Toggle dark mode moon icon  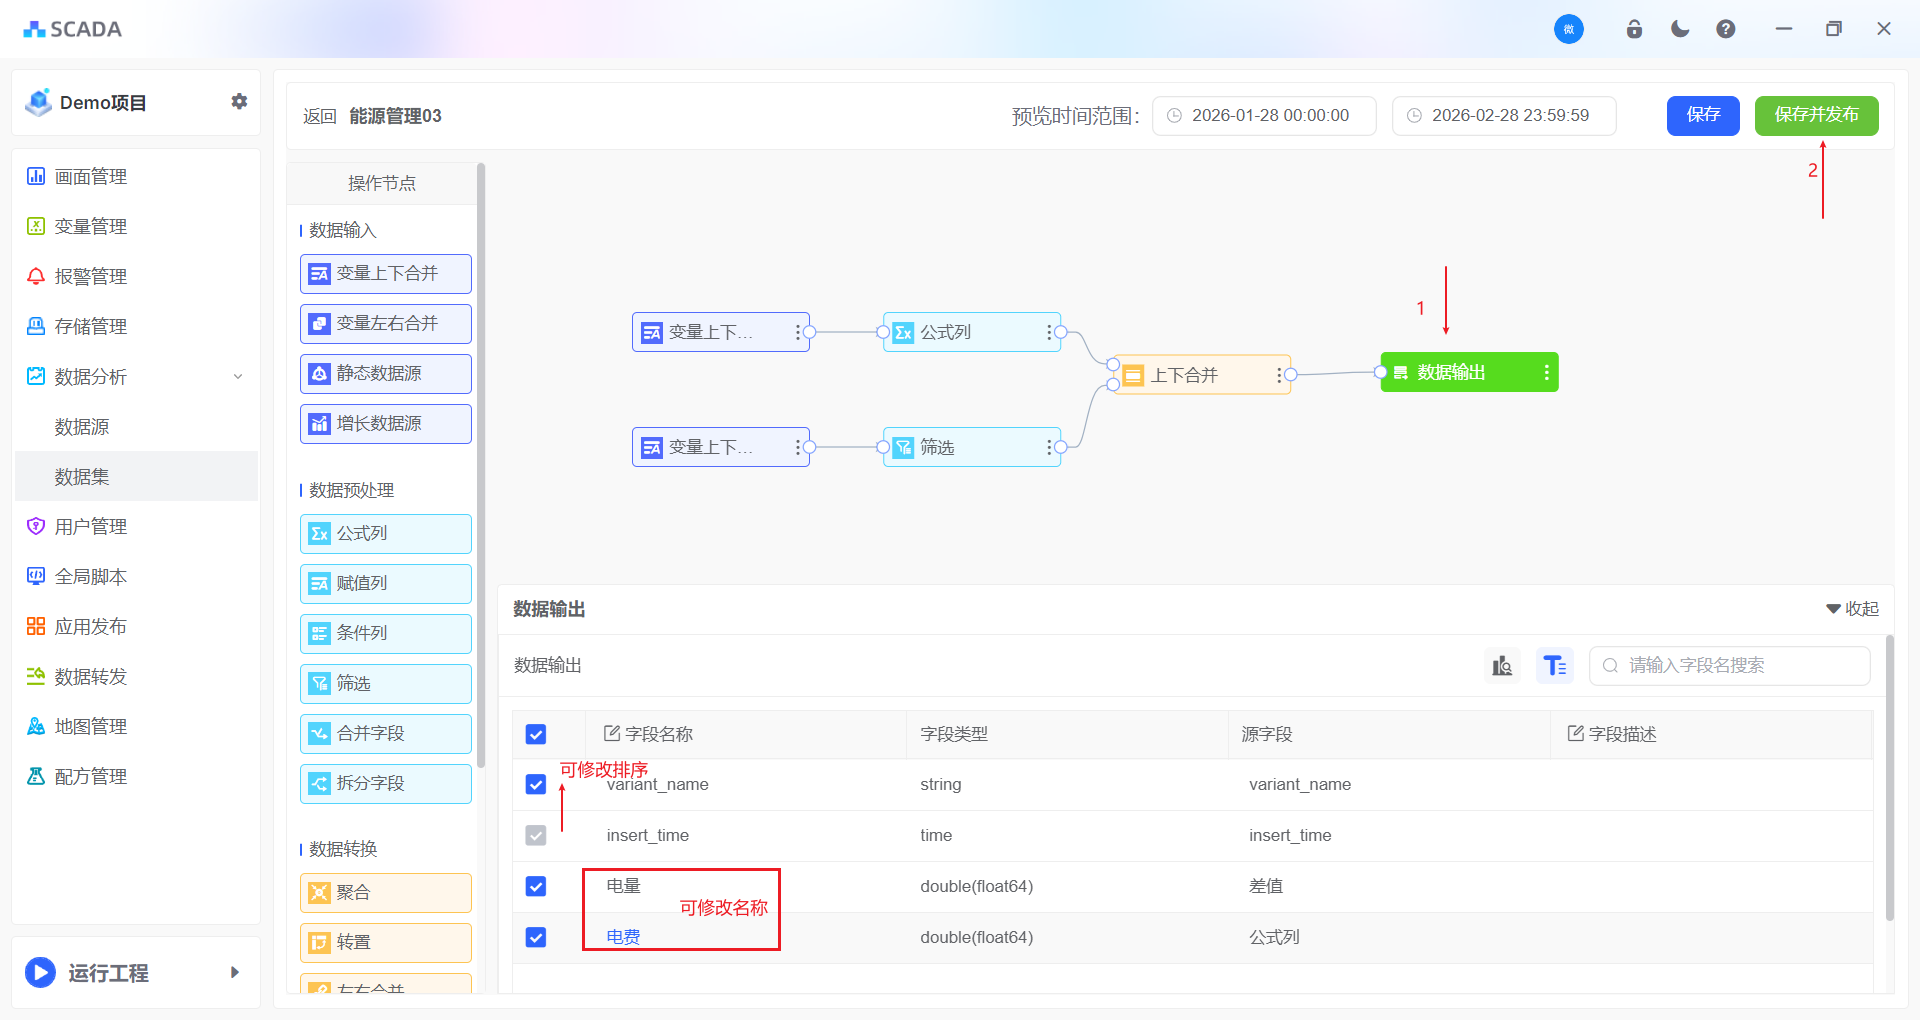pos(1680,29)
